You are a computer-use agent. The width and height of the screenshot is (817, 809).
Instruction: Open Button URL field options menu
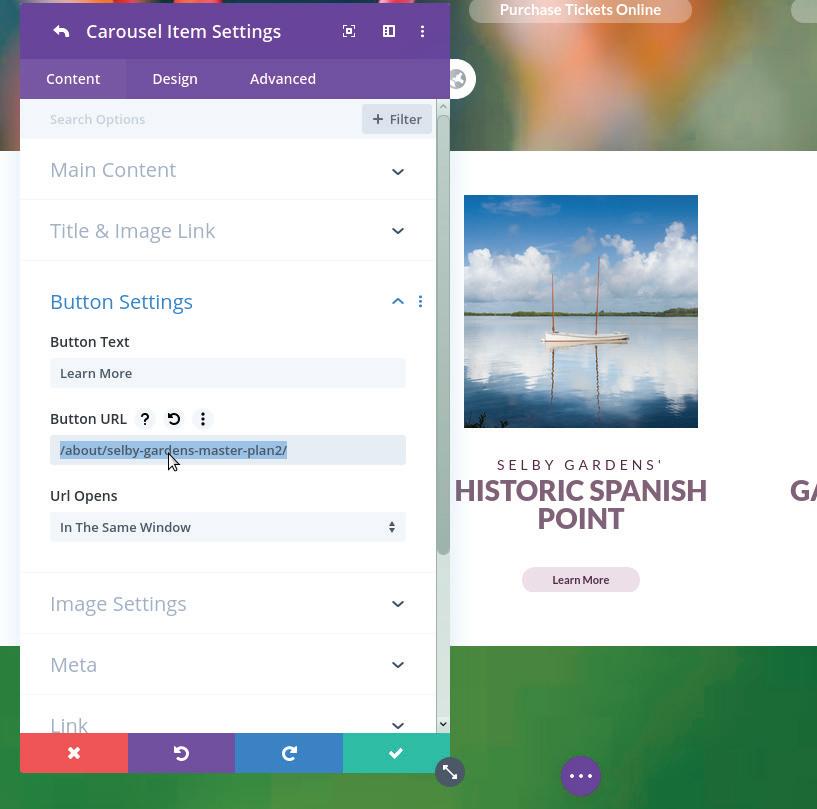(x=203, y=419)
